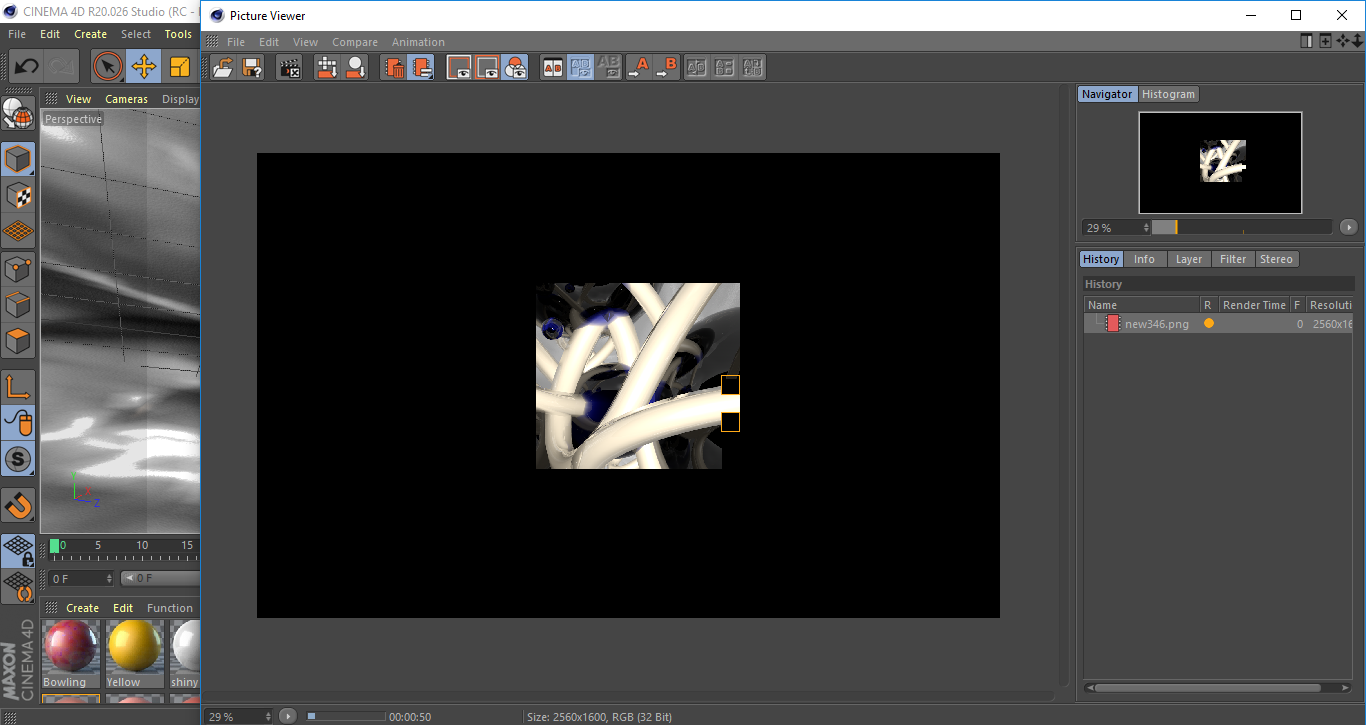
Task: Click the round arrow button beside navigator slider
Action: (x=1348, y=227)
